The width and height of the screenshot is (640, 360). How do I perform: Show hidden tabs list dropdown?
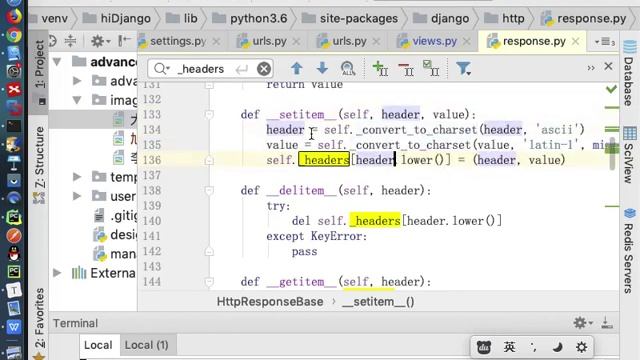coord(605,42)
